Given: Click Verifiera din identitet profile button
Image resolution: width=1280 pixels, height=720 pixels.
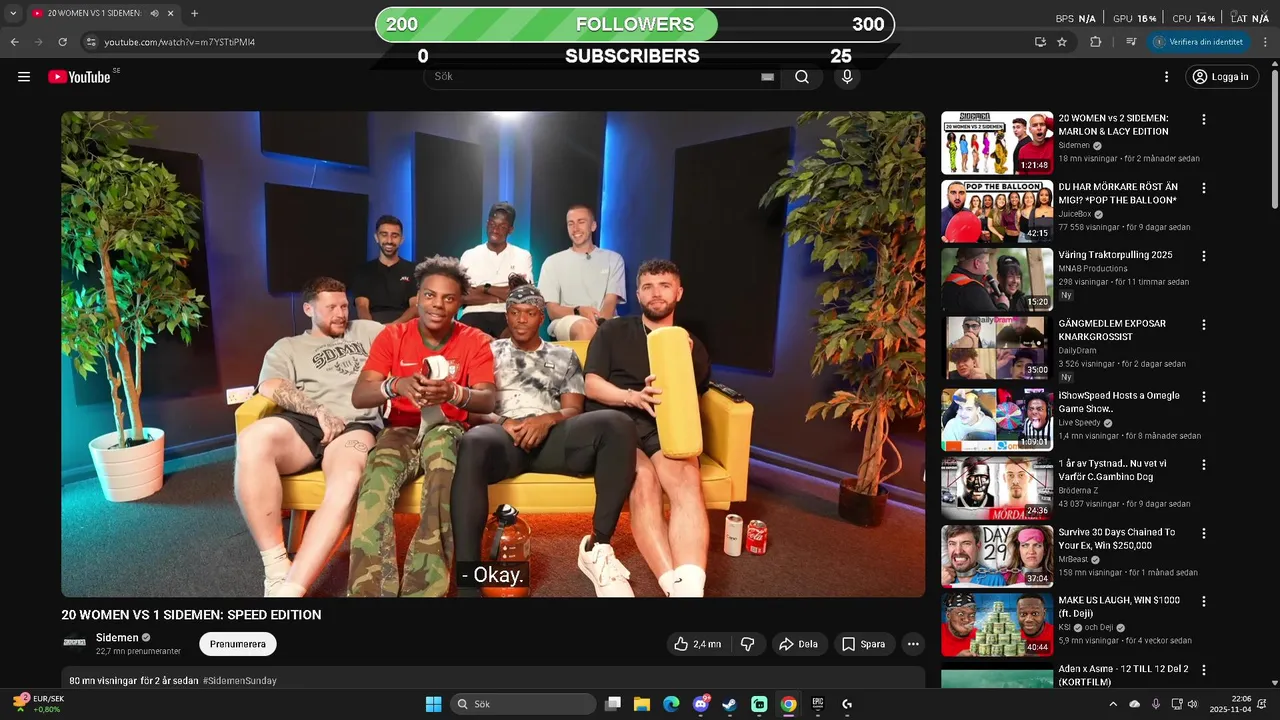Looking at the screenshot, I should [1199, 42].
